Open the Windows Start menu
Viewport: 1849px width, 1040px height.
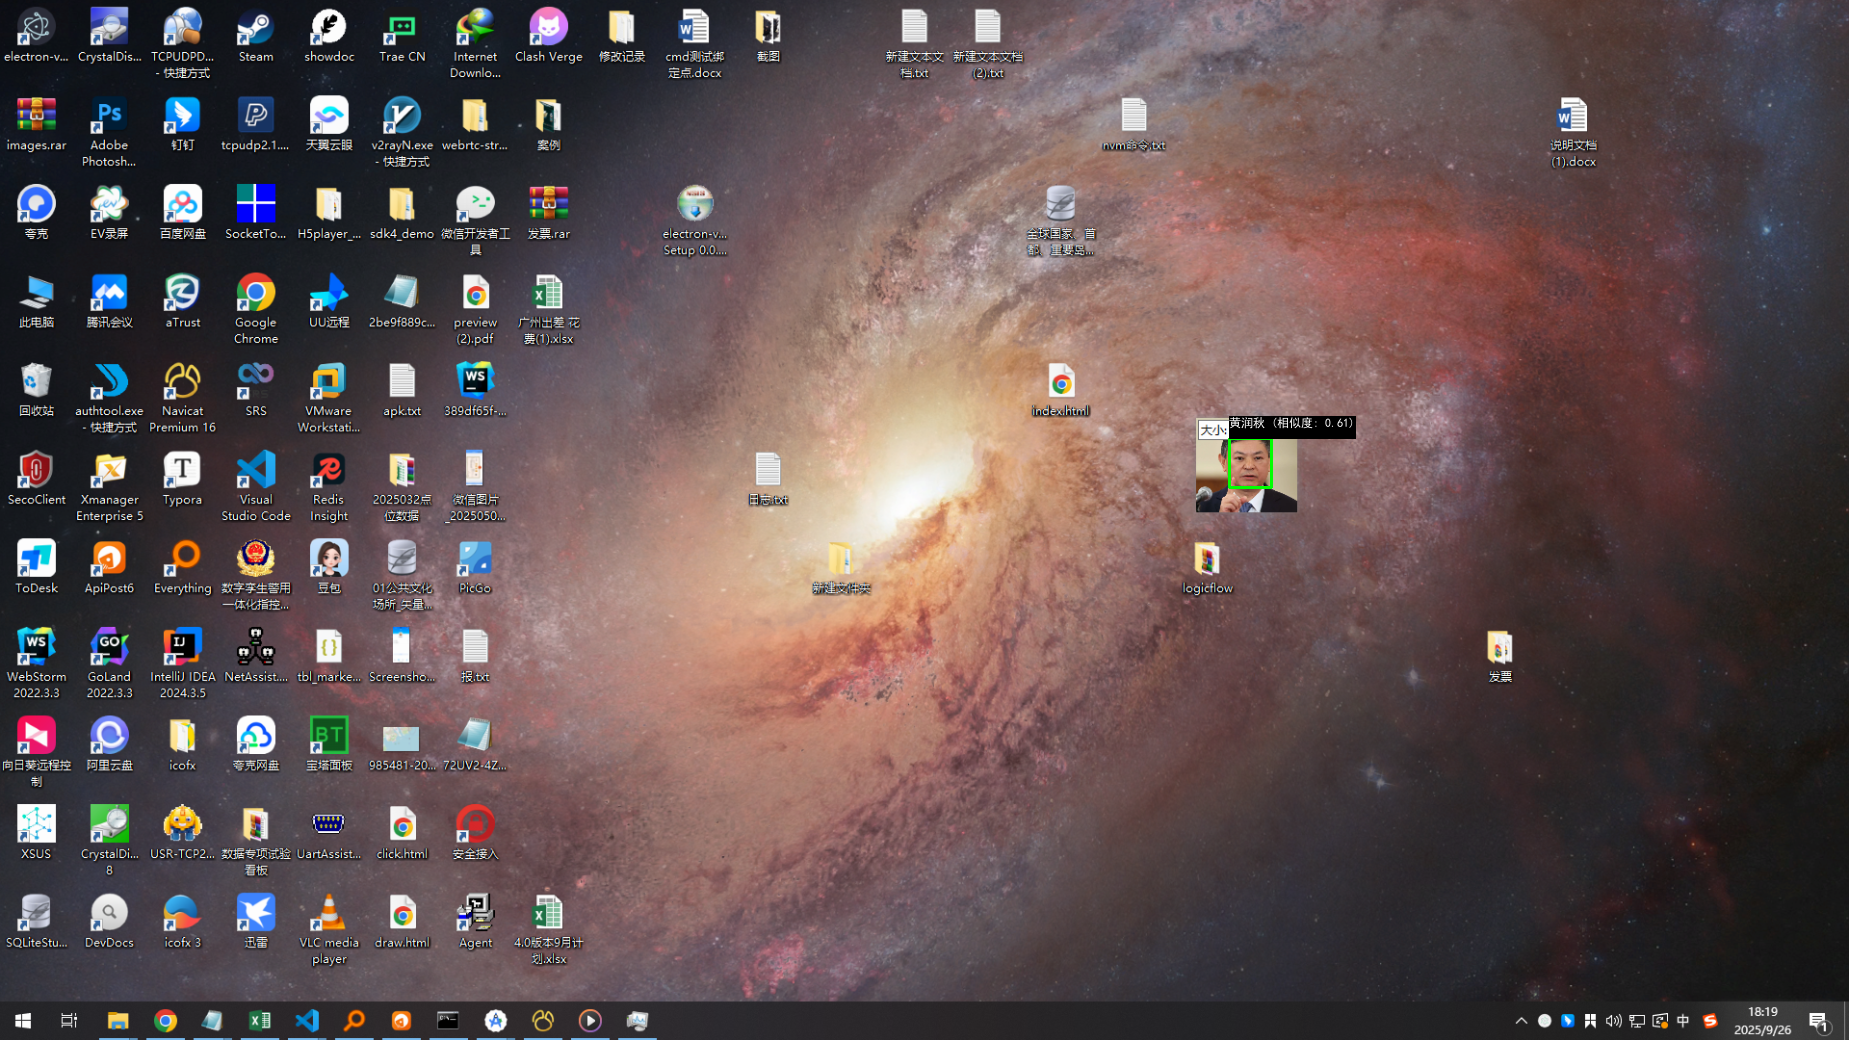[22, 1021]
